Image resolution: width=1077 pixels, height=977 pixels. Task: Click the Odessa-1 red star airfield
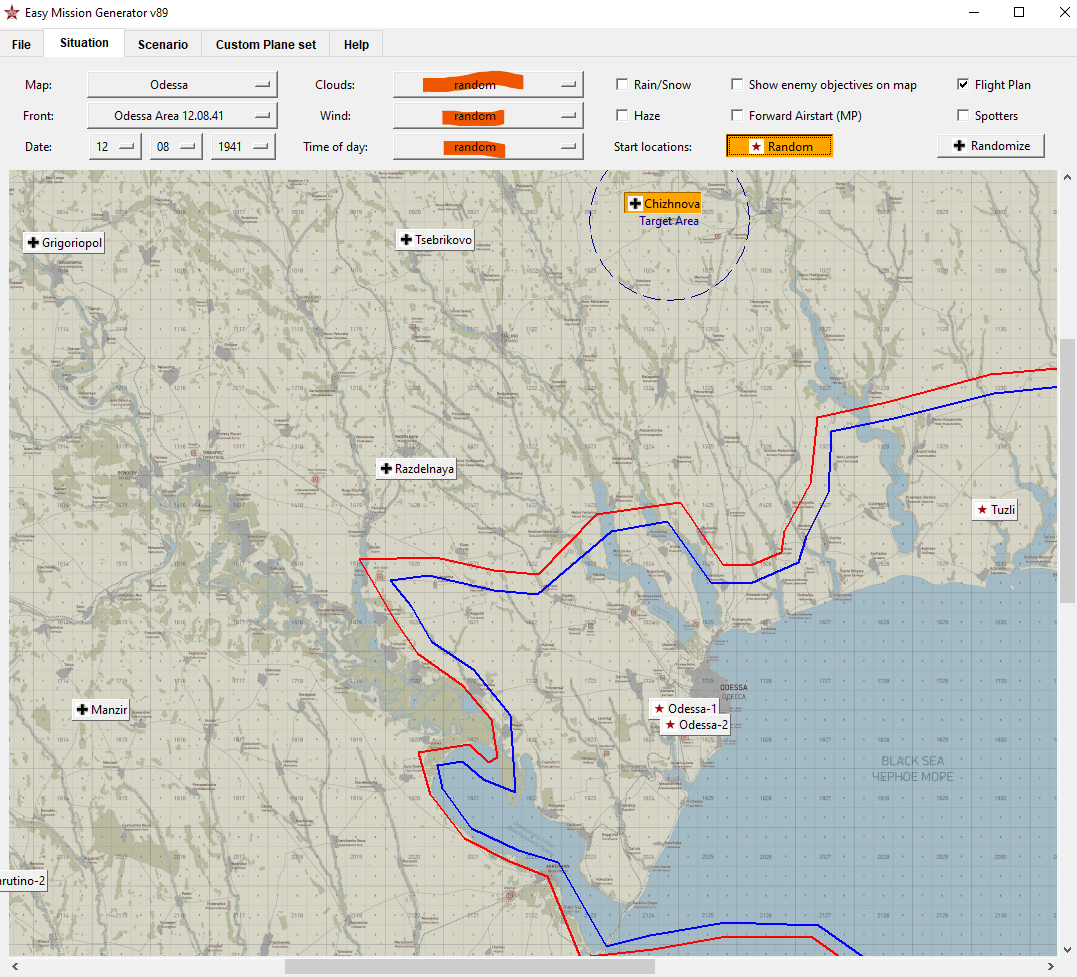[x=685, y=708]
